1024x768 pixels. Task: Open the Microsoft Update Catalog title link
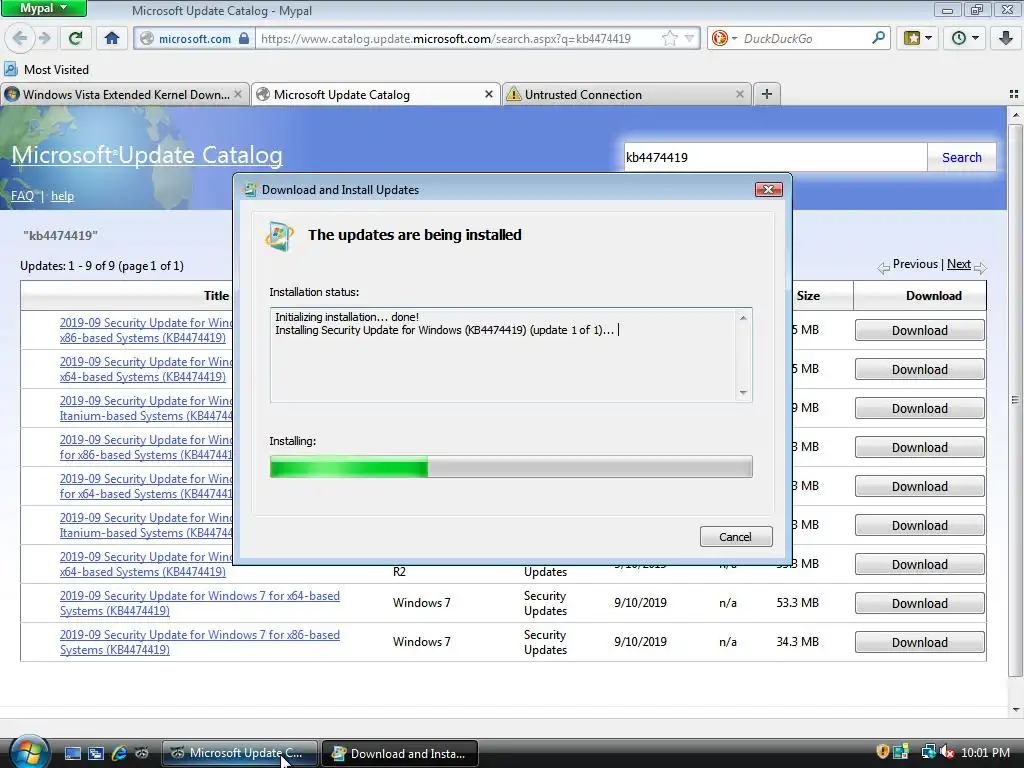coord(147,155)
